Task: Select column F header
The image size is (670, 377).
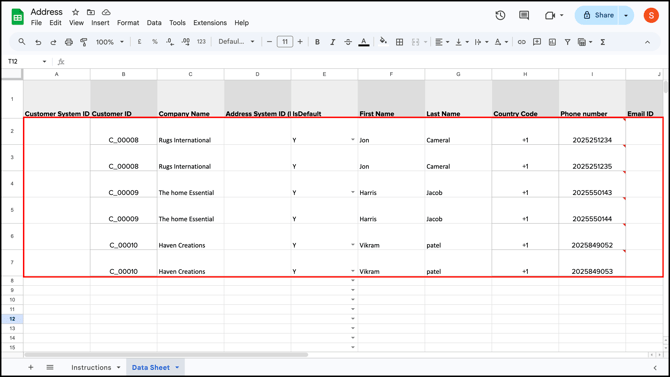Action: (x=391, y=74)
